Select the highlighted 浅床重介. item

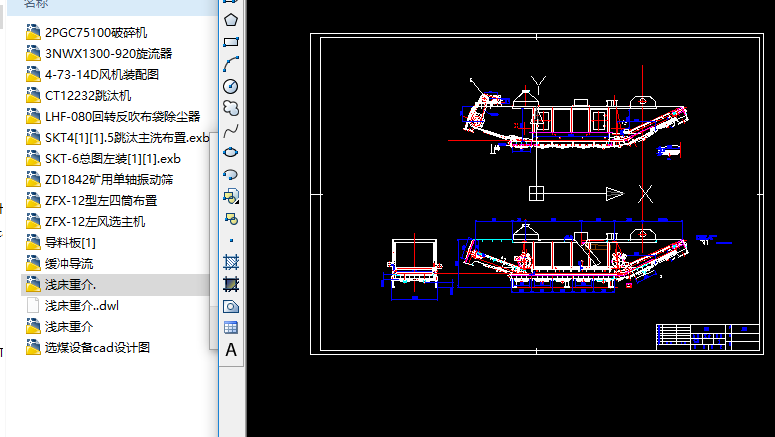coord(116,285)
